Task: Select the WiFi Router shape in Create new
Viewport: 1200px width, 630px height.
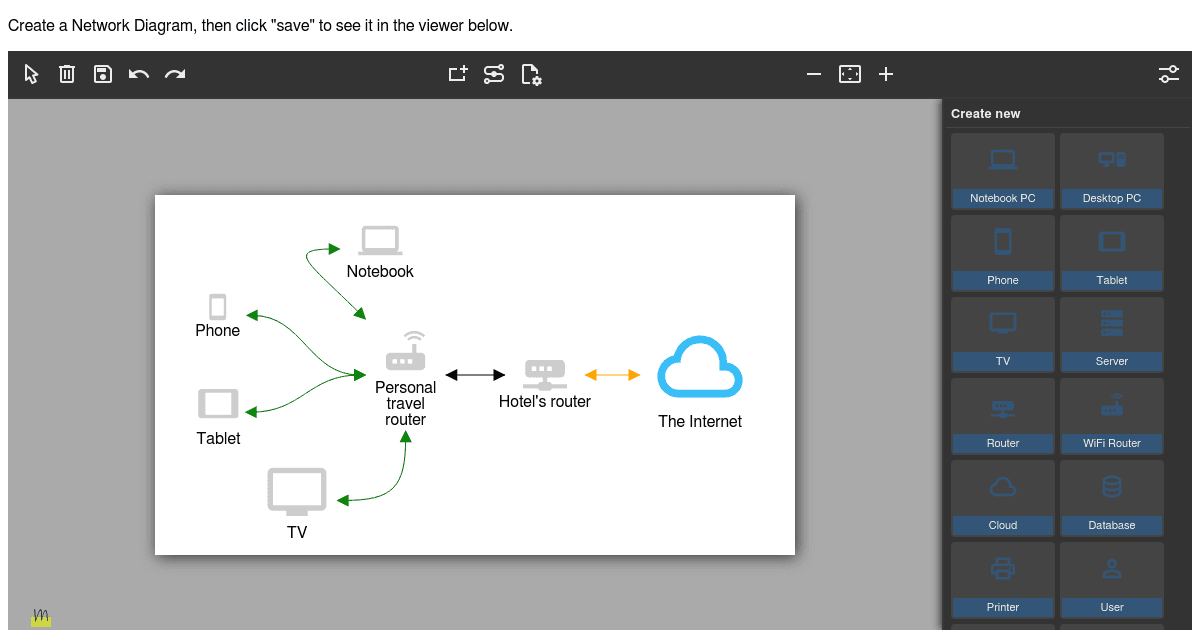Action: coord(1111,415)
